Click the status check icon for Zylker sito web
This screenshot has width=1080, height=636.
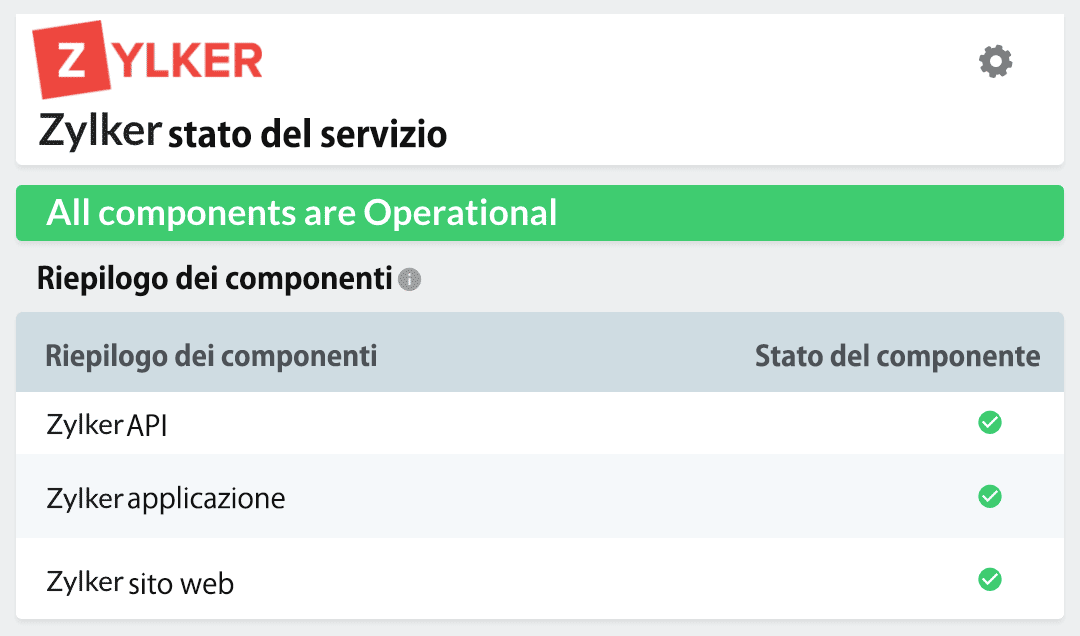click(x=989, y=580)
